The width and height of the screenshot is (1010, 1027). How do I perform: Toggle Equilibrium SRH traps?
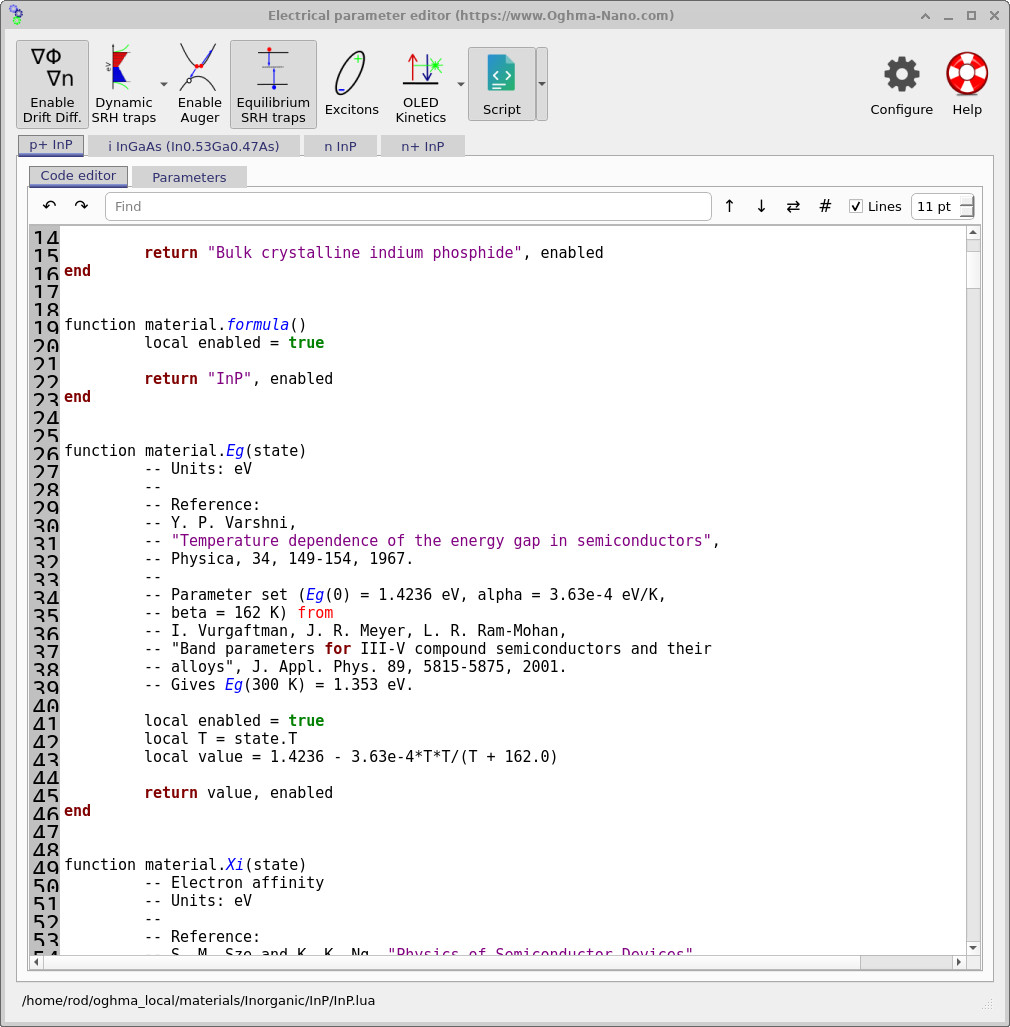tap(273, 84)
